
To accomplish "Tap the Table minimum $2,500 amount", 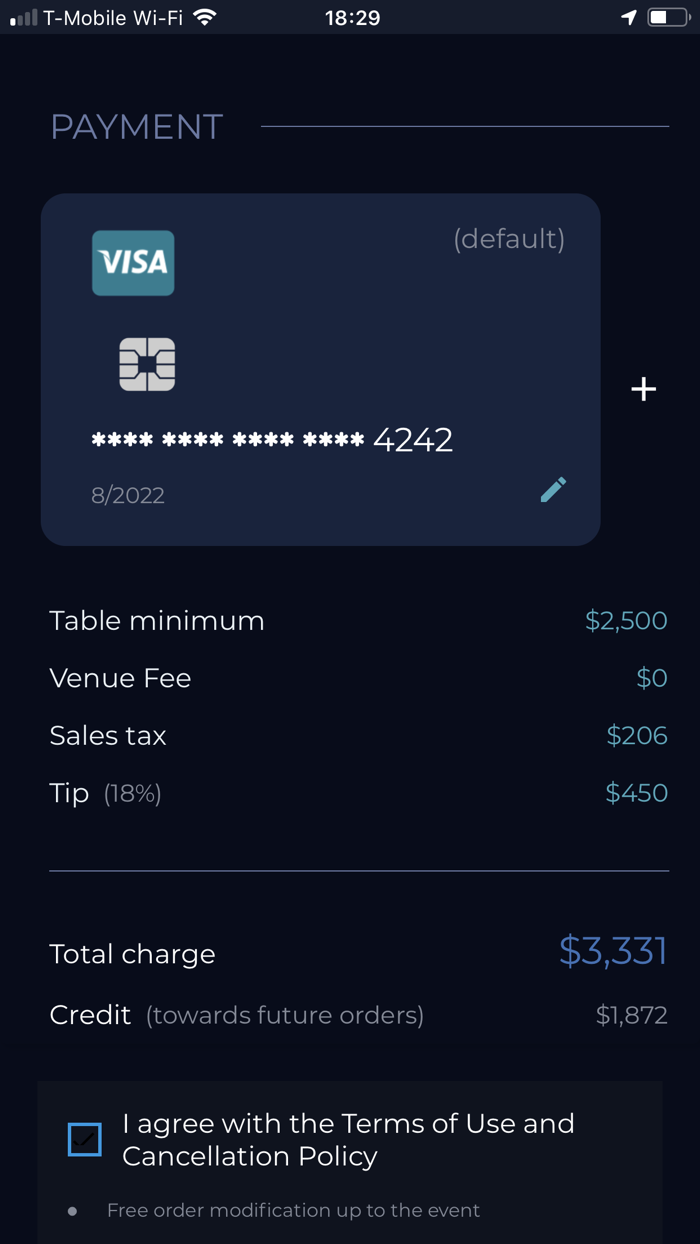I will pos(626,620).
